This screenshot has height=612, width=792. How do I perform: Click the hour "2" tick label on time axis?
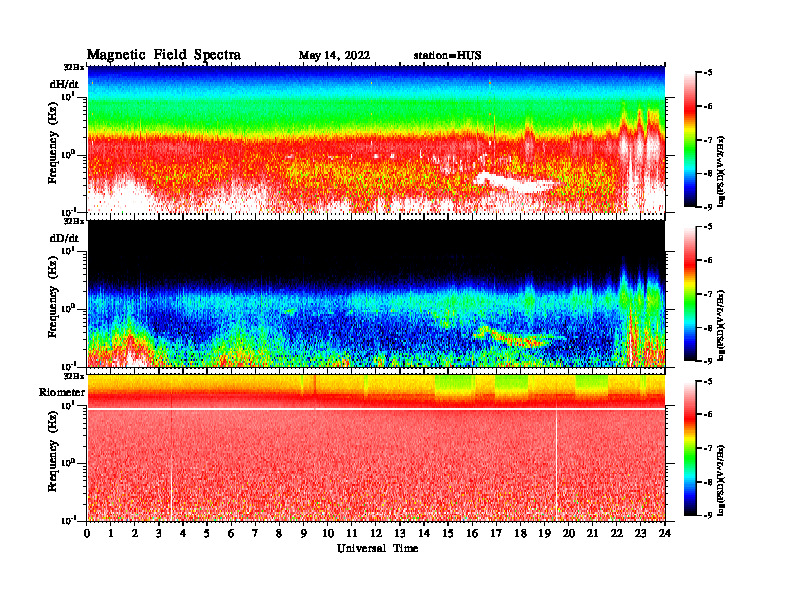135,533
